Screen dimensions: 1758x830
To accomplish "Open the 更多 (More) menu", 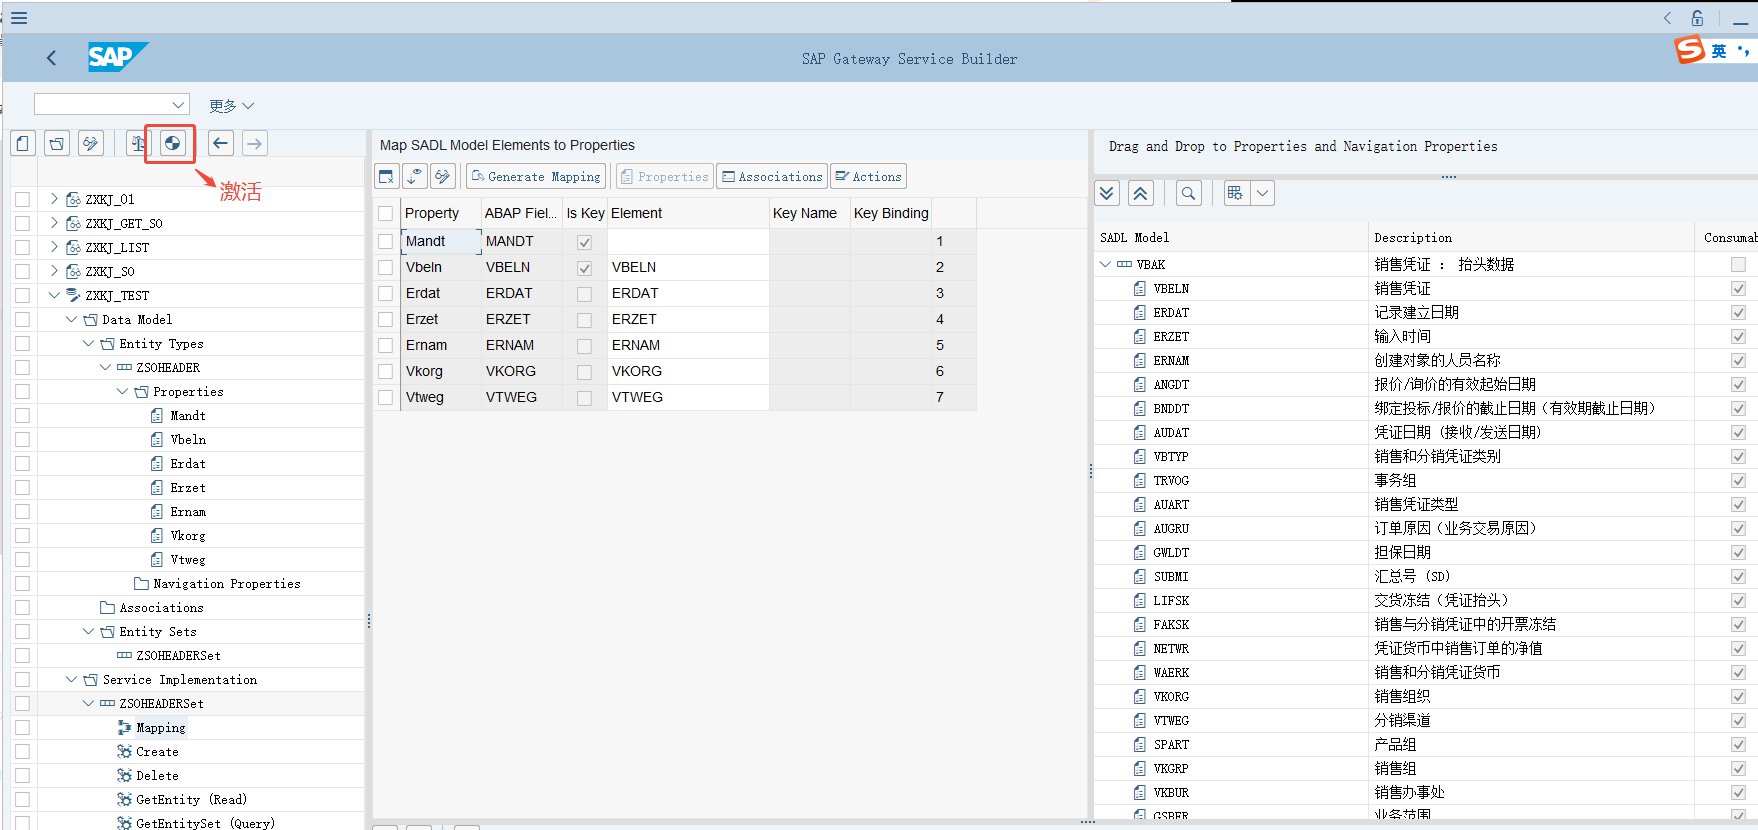I will [232, 106].
